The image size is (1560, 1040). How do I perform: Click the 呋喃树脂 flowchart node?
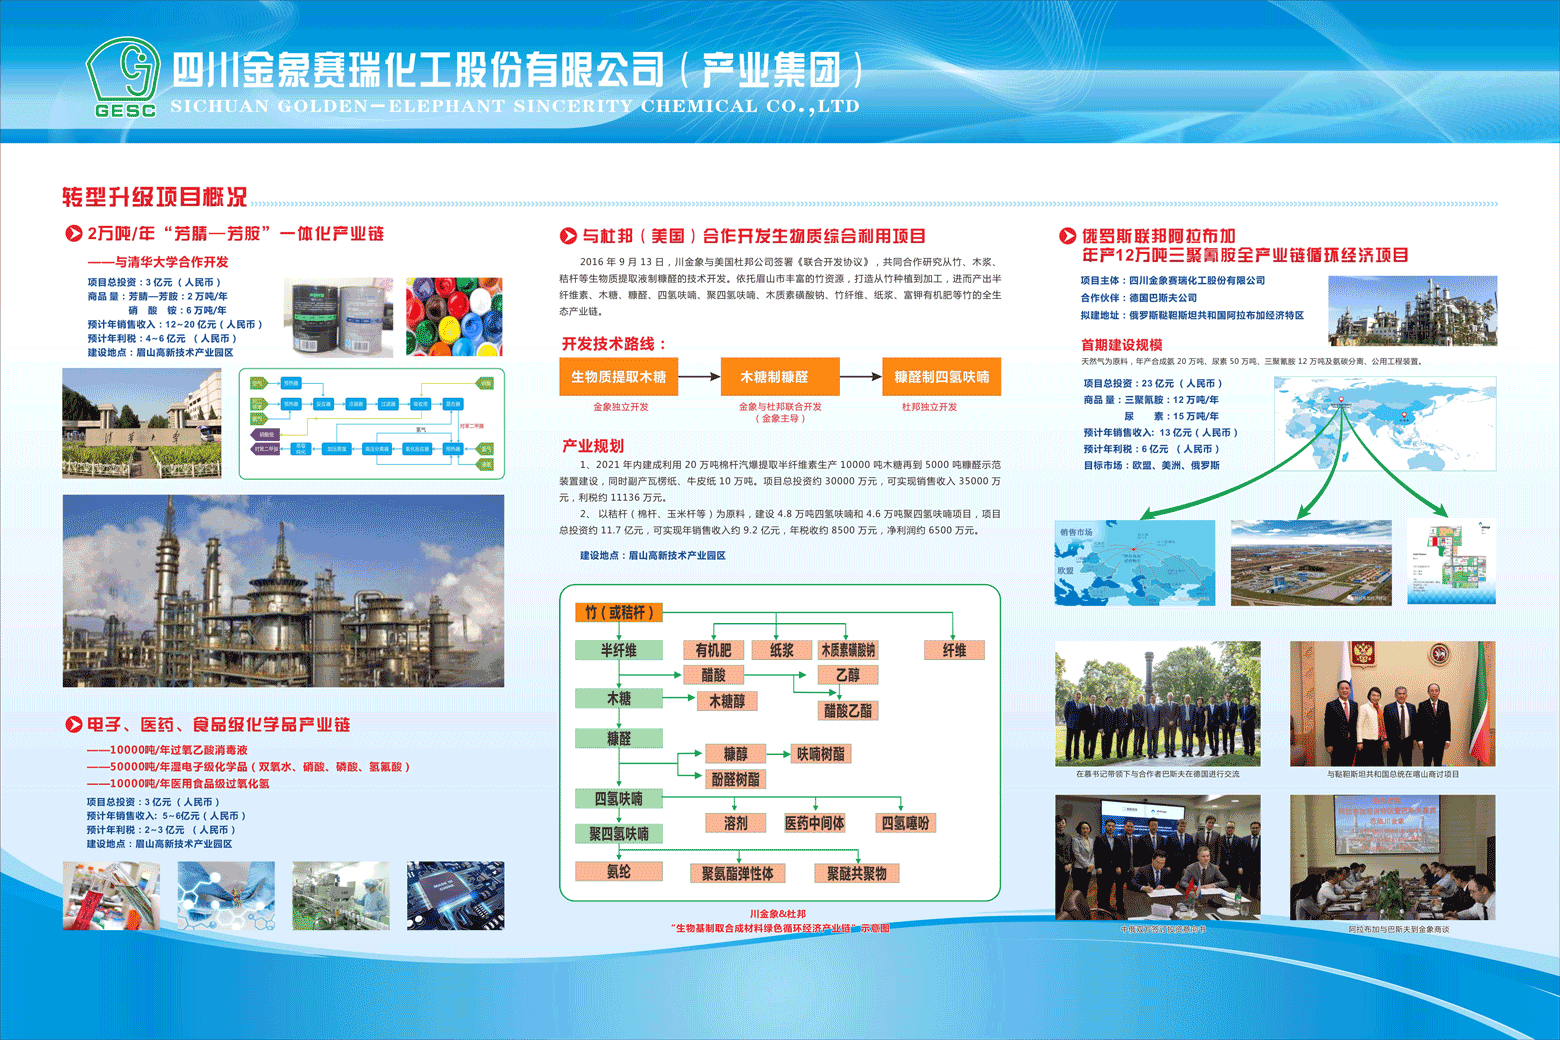pyautogui.click(x=821, y=754)
